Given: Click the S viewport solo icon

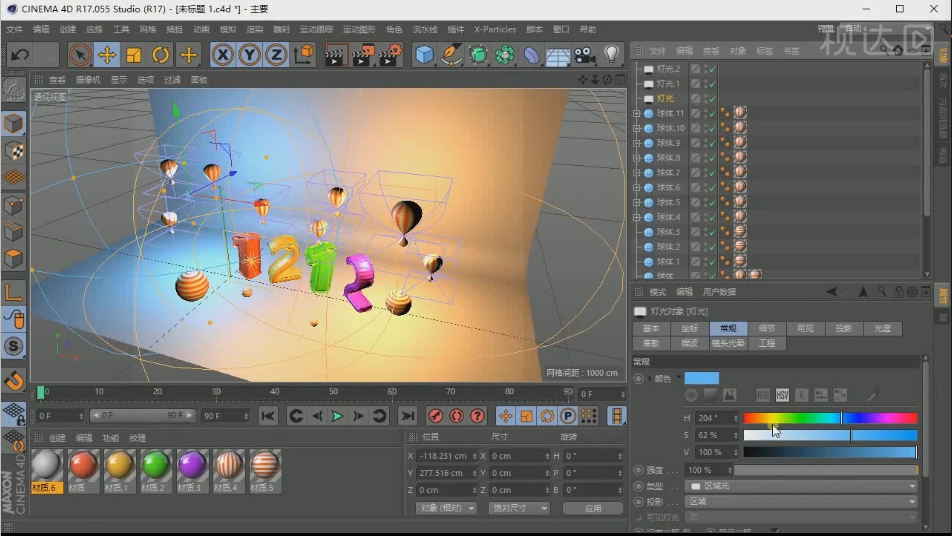Looking at the screenshot, I should click(x=13, y=347).
